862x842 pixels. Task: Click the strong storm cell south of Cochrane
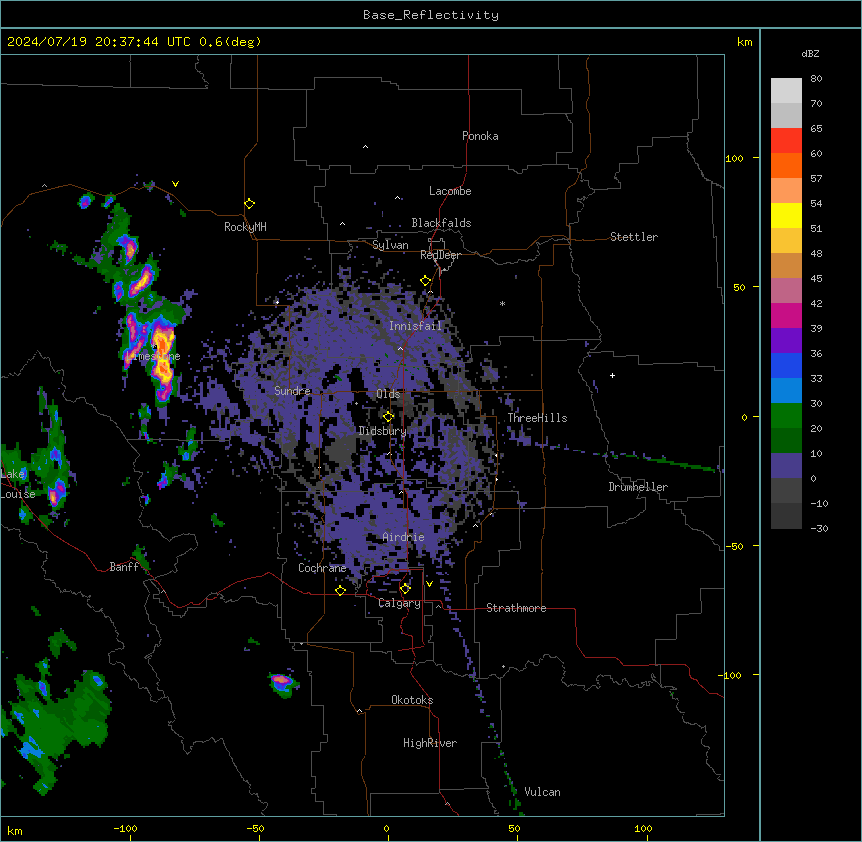pos(283,683)
